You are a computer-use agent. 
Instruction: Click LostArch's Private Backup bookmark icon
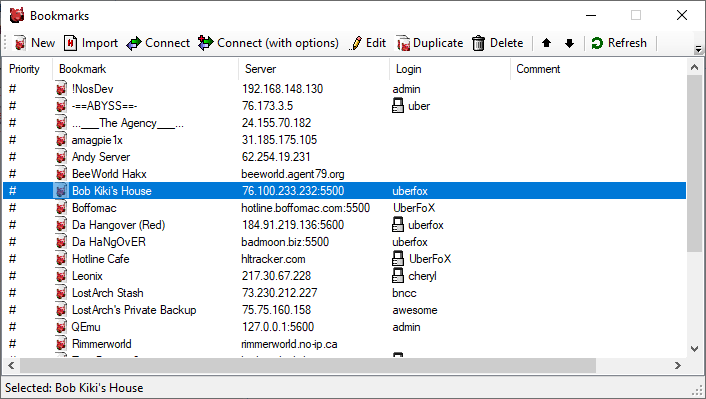tap(61, 310)
